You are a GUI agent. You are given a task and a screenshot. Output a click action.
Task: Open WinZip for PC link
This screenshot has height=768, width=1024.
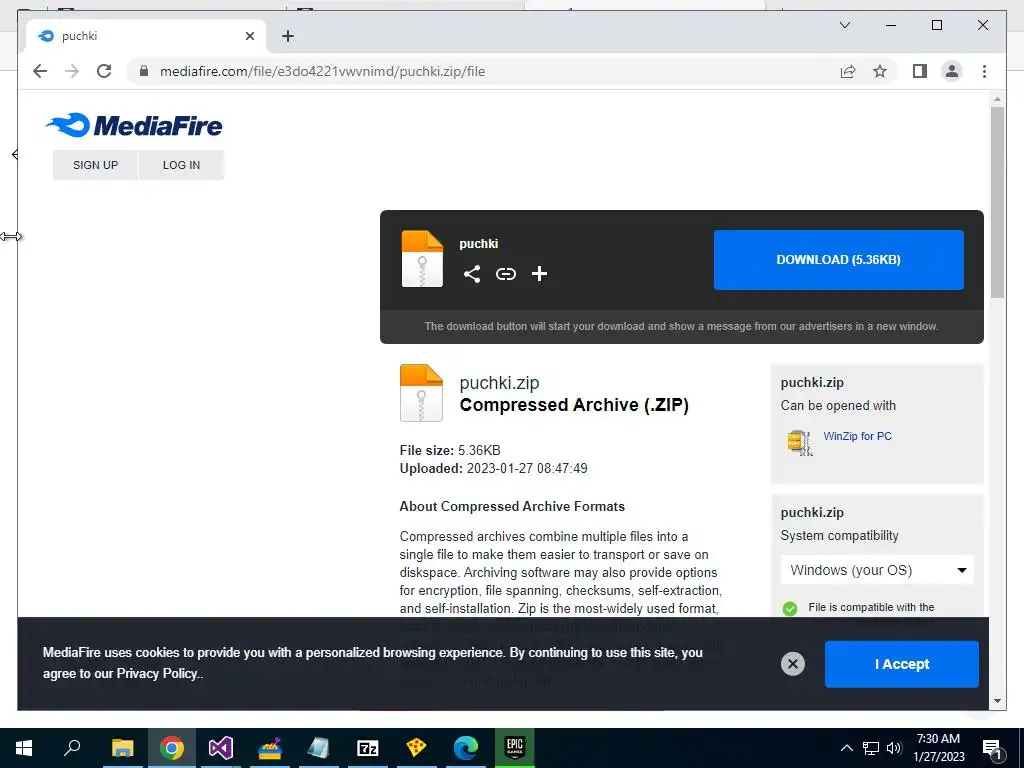857,436
